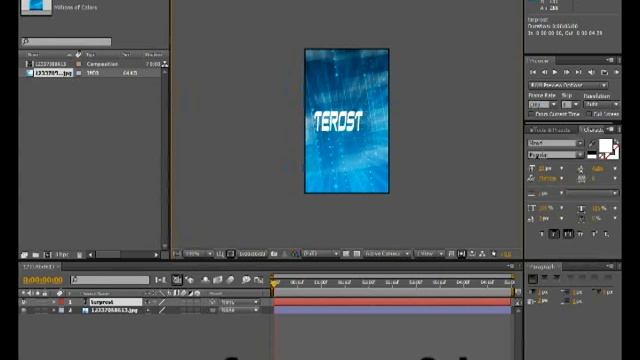
Task: Click no-color stroke swatch
Action: (x=602, y=156)
